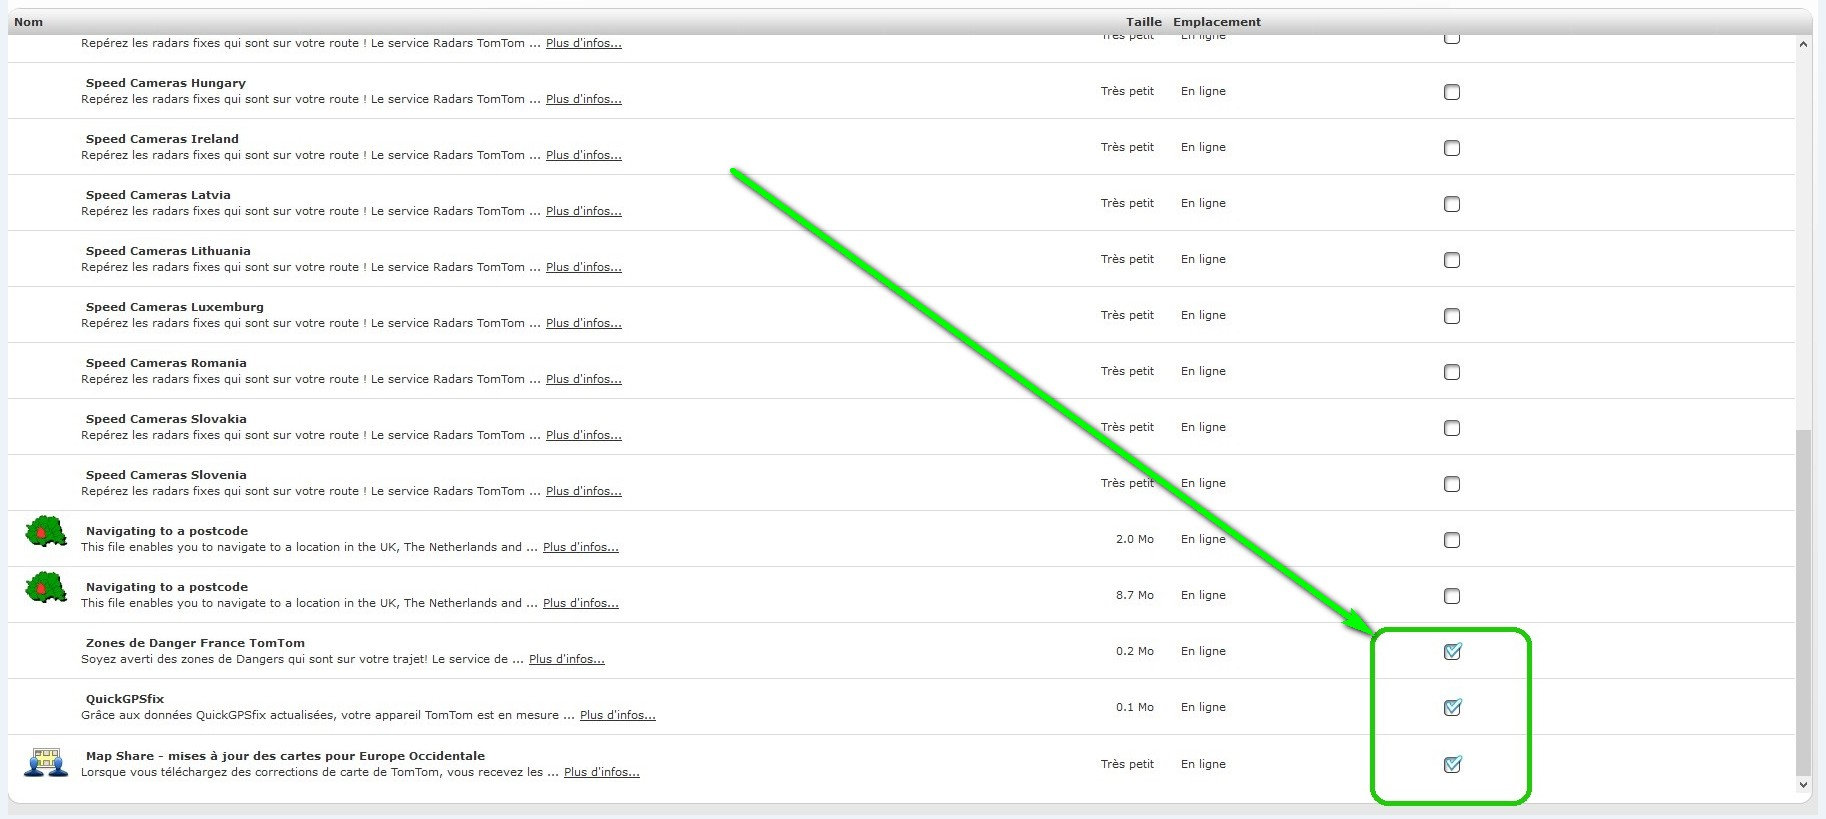Click the map icon of the 2.0 Mo postcode row
1826x819 pixels.
pyautogui.click(x=46, y=532)
